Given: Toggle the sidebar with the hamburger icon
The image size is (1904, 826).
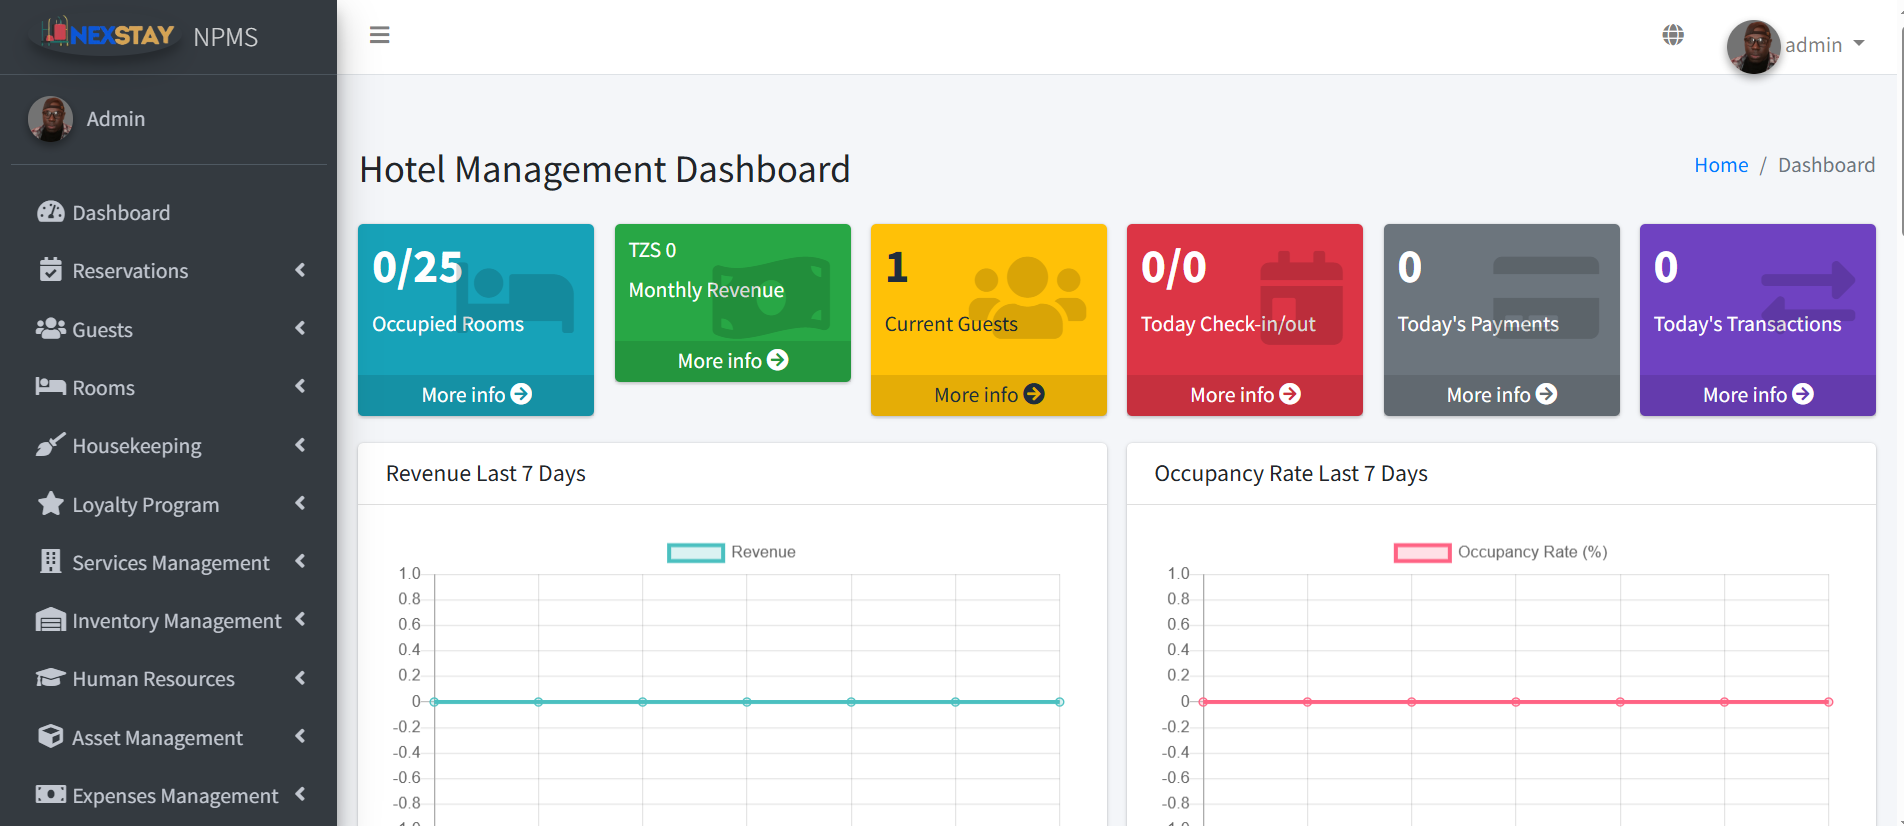Looking at the screenshot, I should (x=379, y=36).
